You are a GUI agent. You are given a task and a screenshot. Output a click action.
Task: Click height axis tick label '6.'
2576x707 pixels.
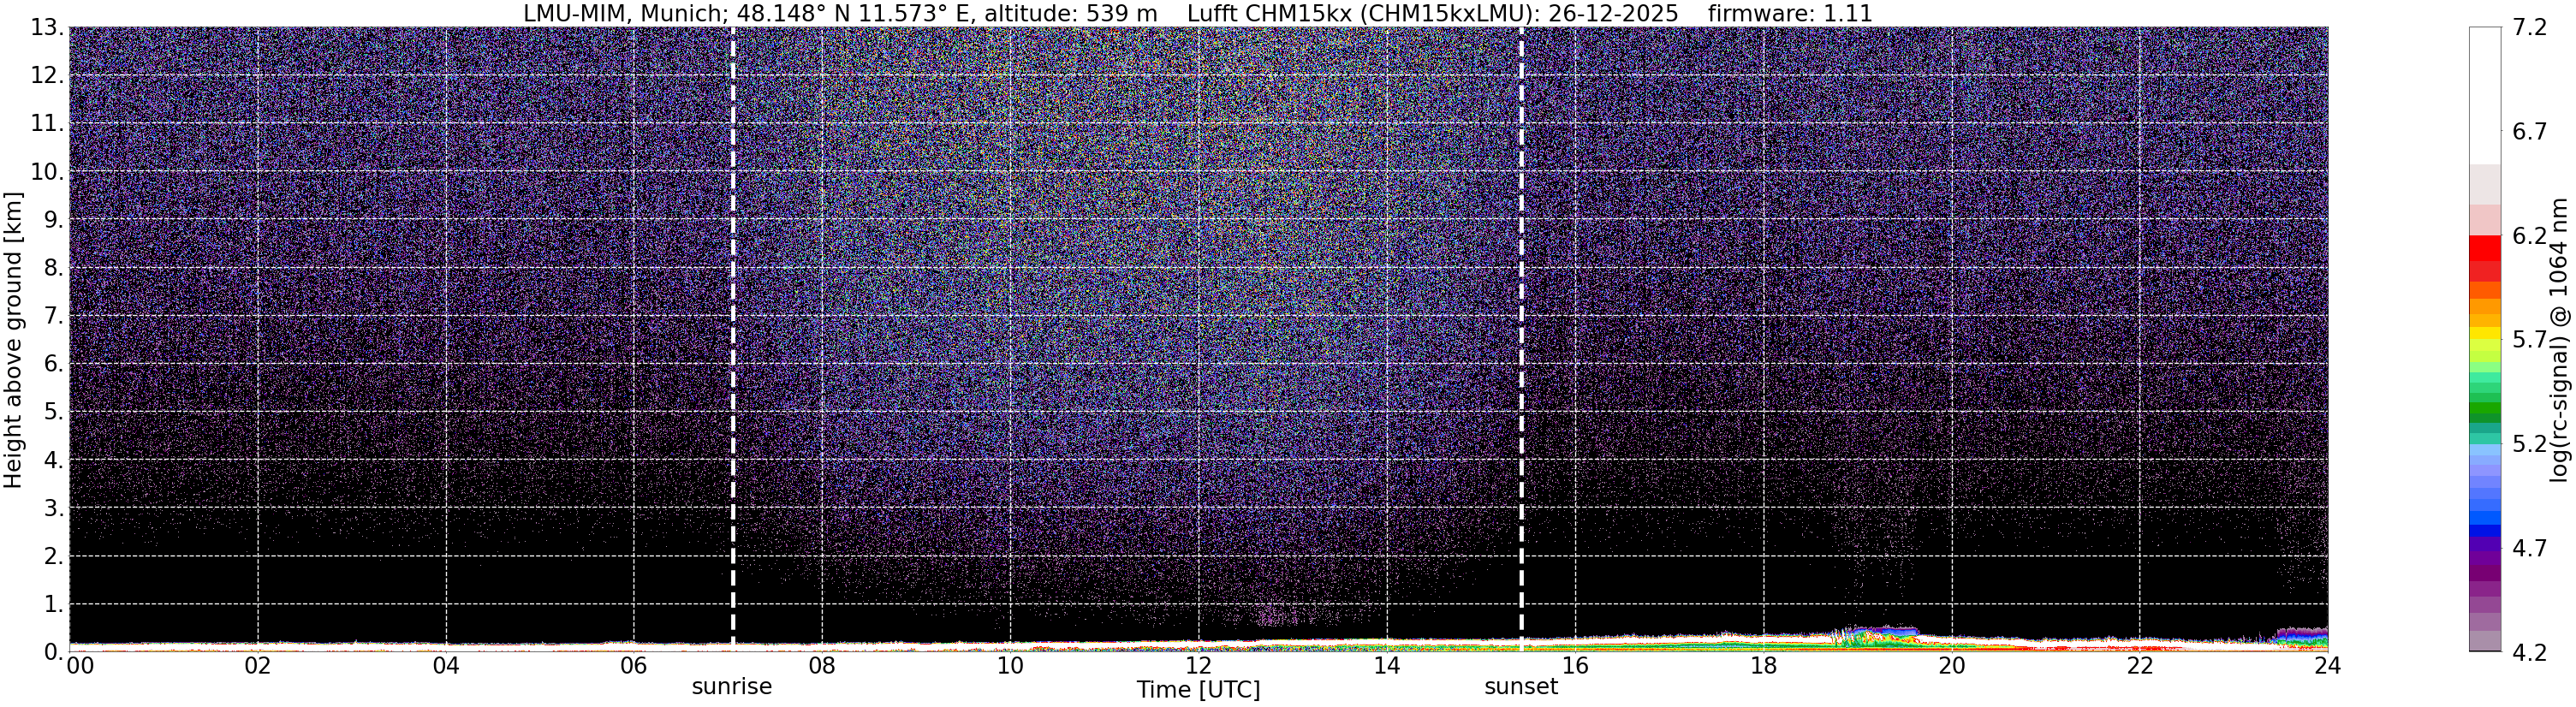[54, 364]
